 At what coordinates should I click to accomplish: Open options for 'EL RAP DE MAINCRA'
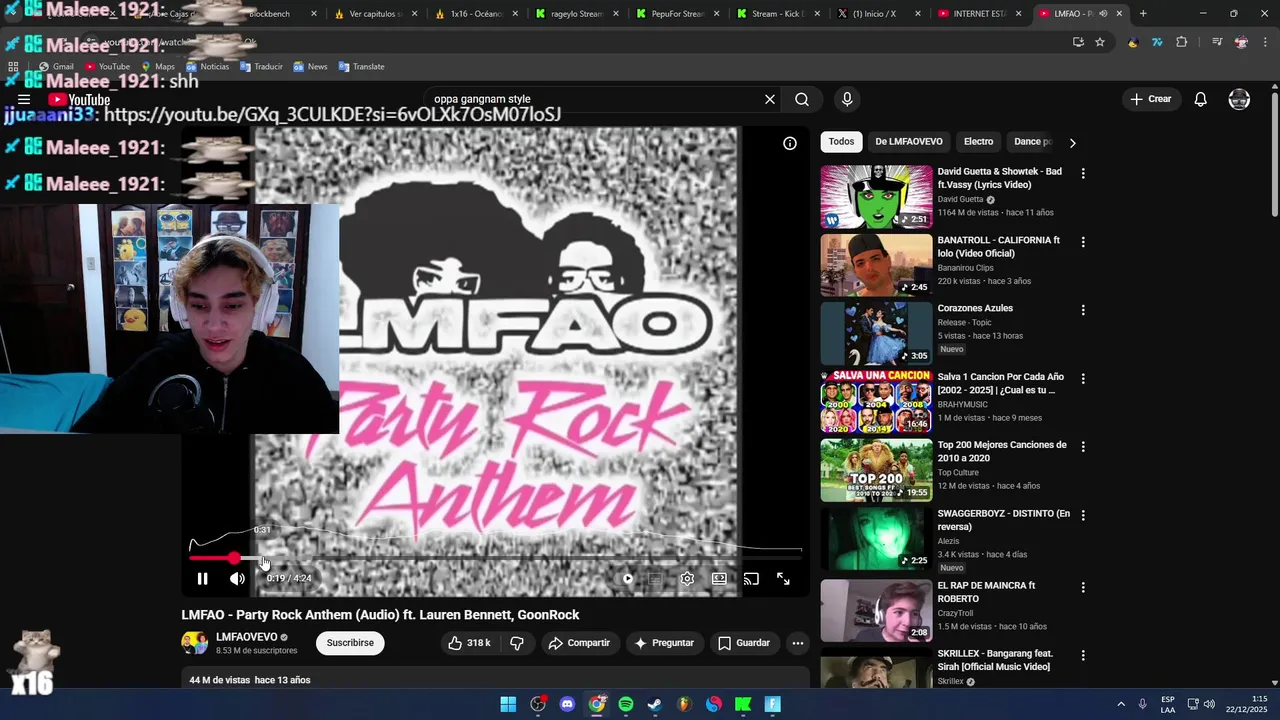click(x=1082, y=588)
